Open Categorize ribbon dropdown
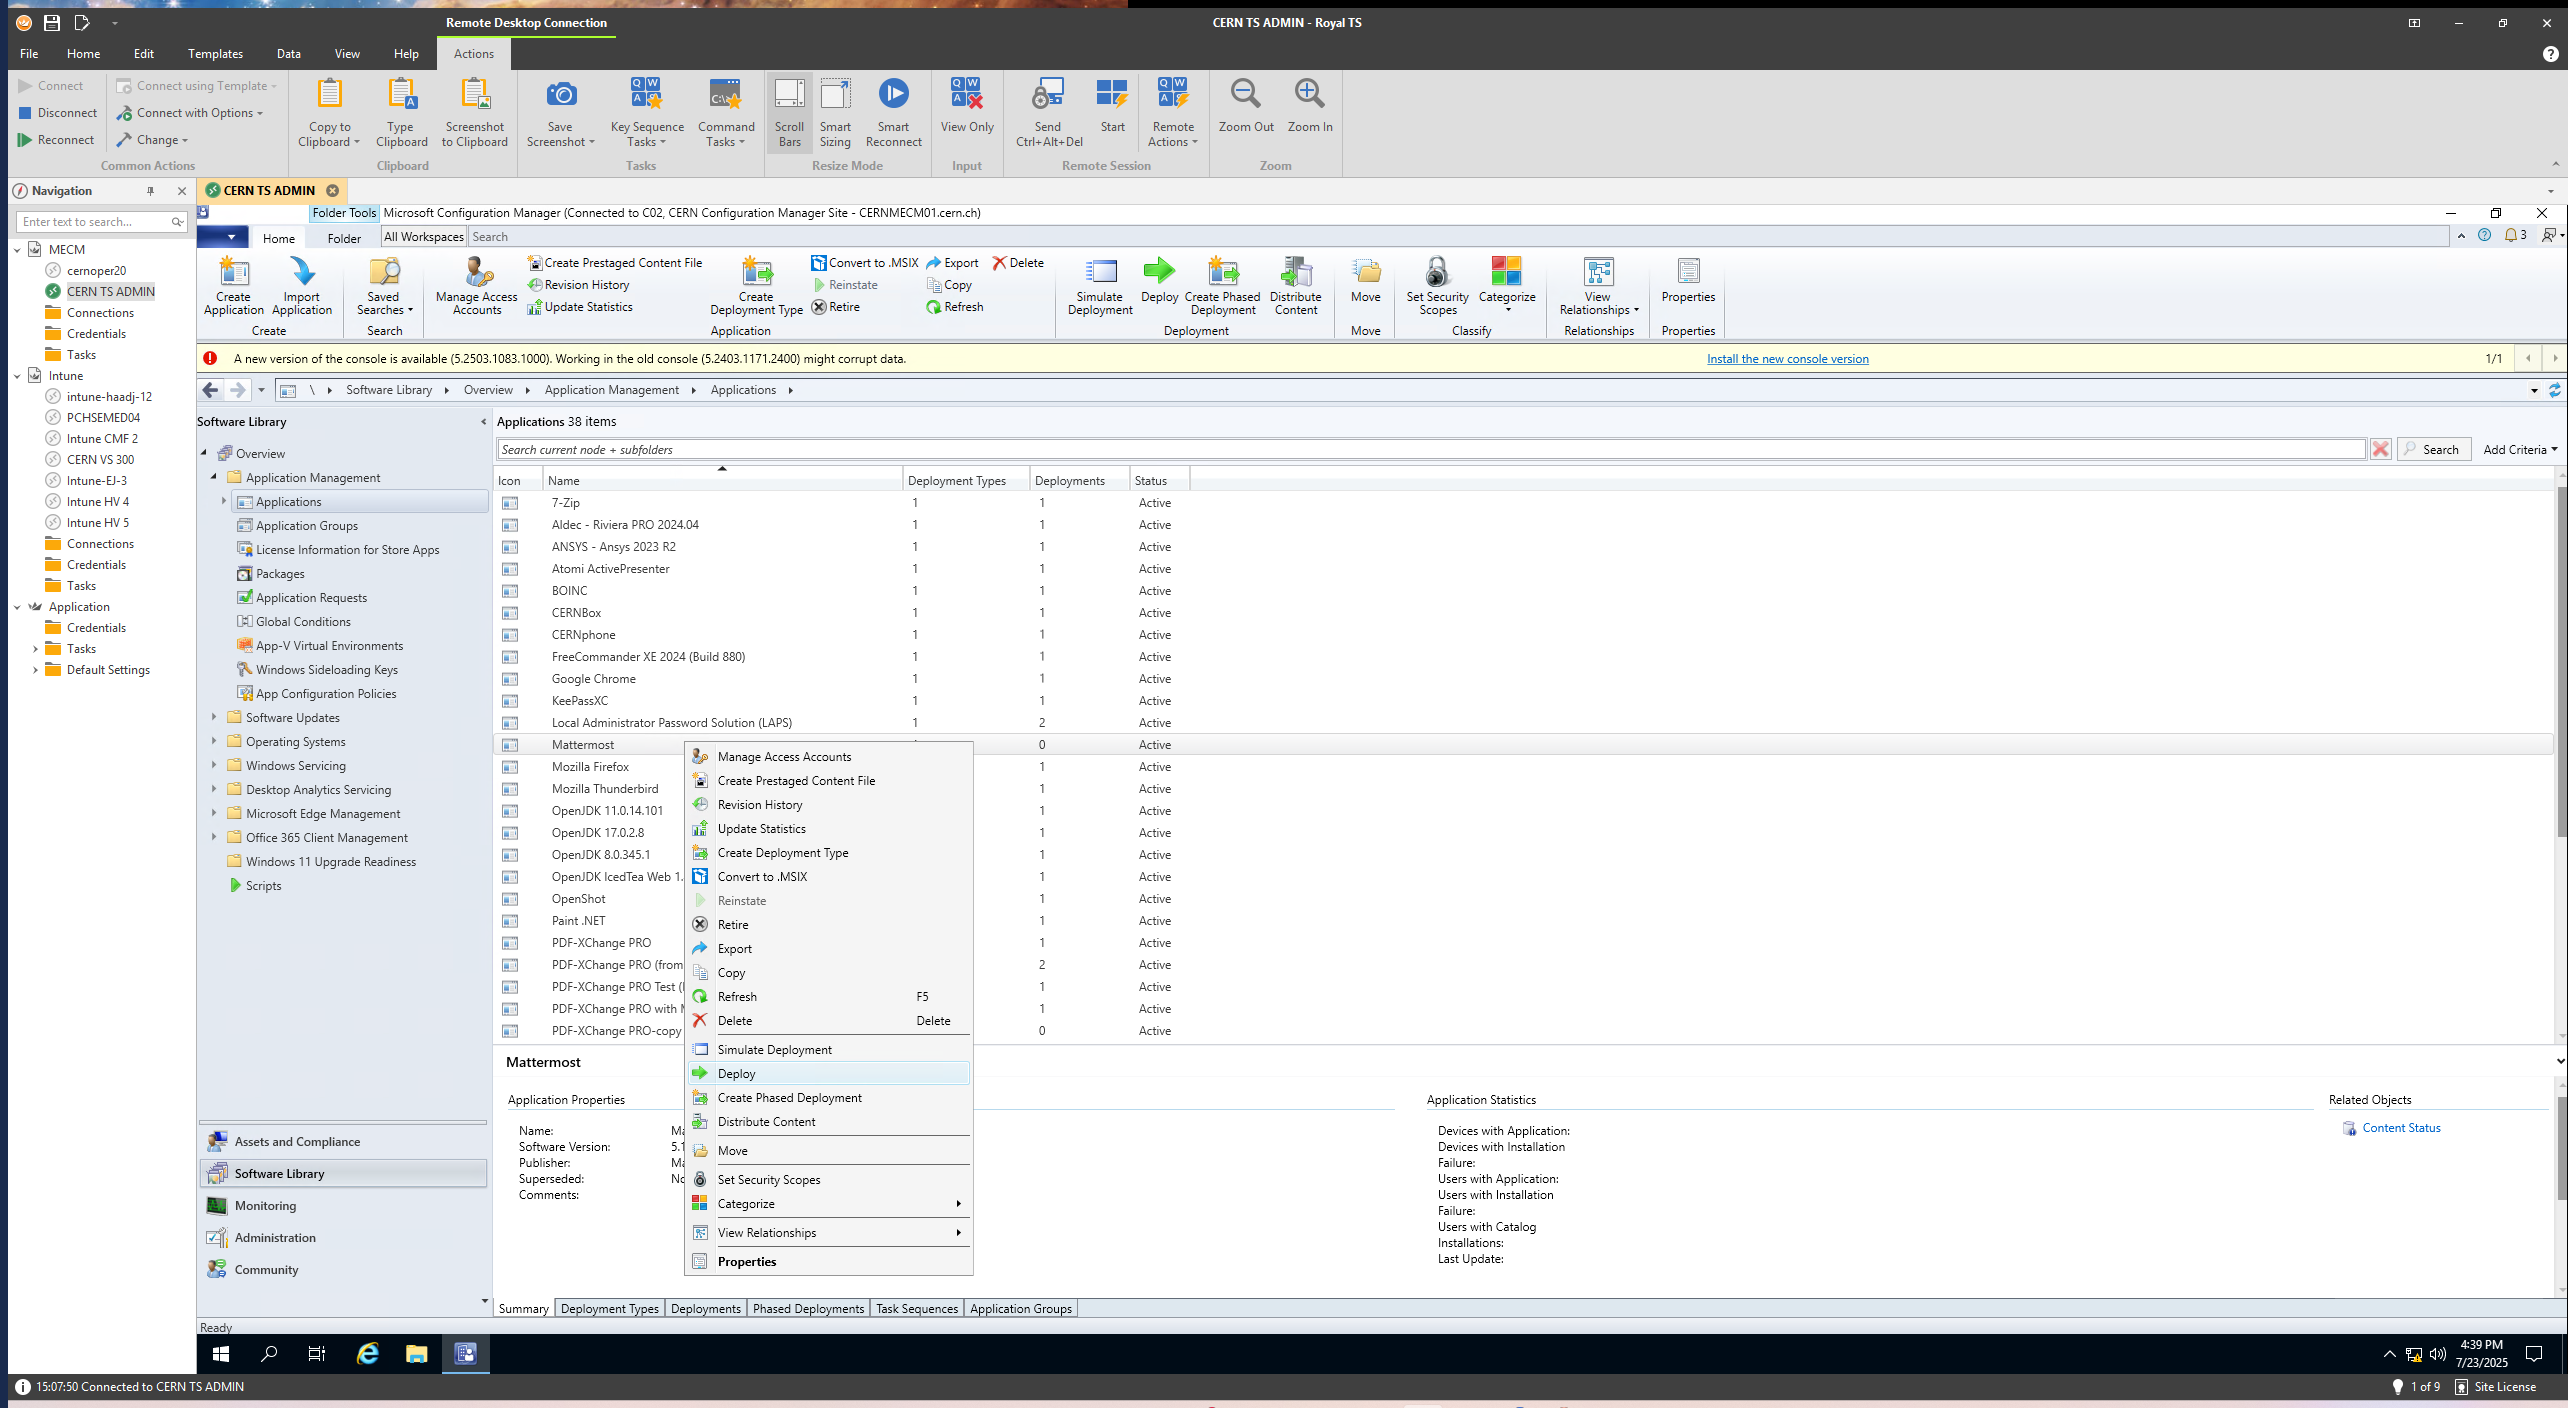 point(1507,285)
